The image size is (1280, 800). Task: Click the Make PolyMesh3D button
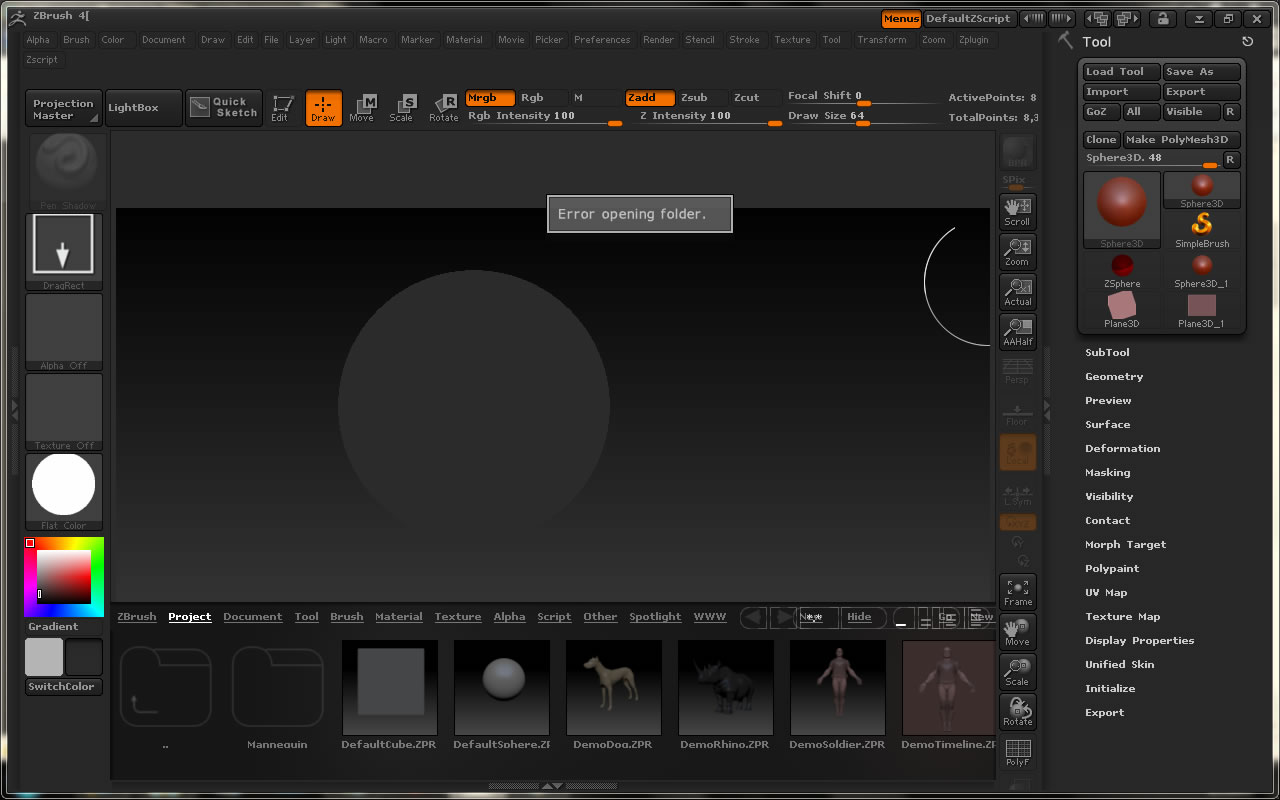tap(1181, 140)
